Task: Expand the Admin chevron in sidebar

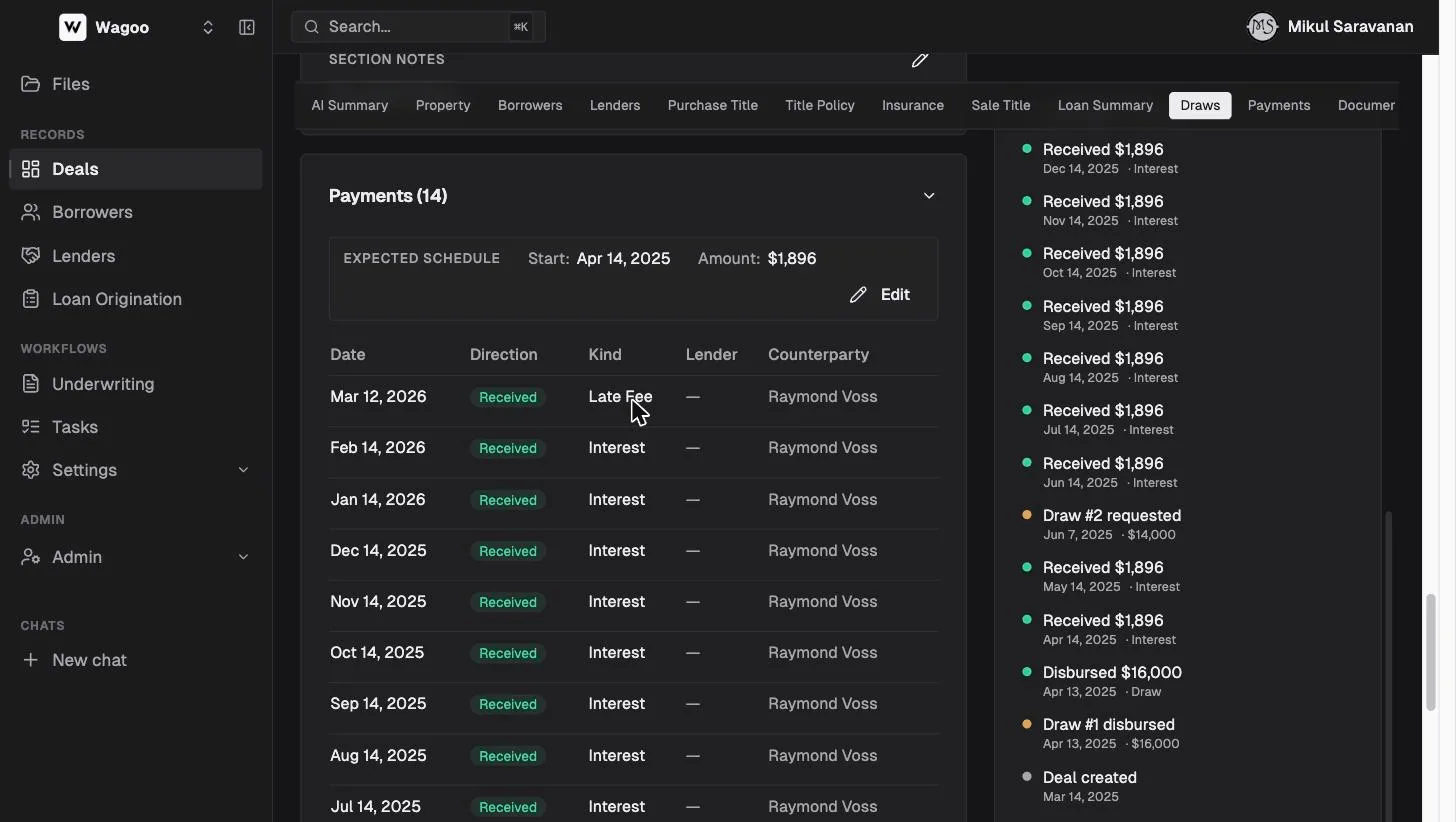Action: pyautogui.click(x=243, y=557)
